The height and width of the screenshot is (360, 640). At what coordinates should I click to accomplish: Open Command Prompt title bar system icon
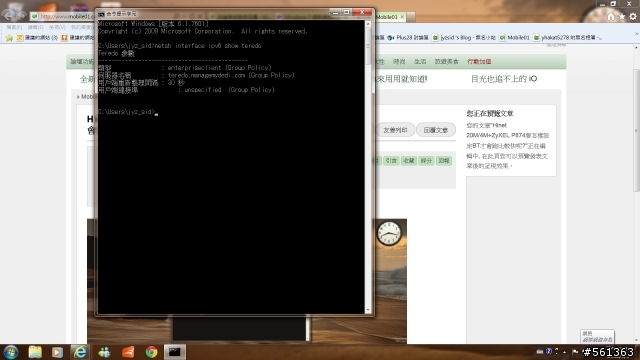(x=101, y=14)
